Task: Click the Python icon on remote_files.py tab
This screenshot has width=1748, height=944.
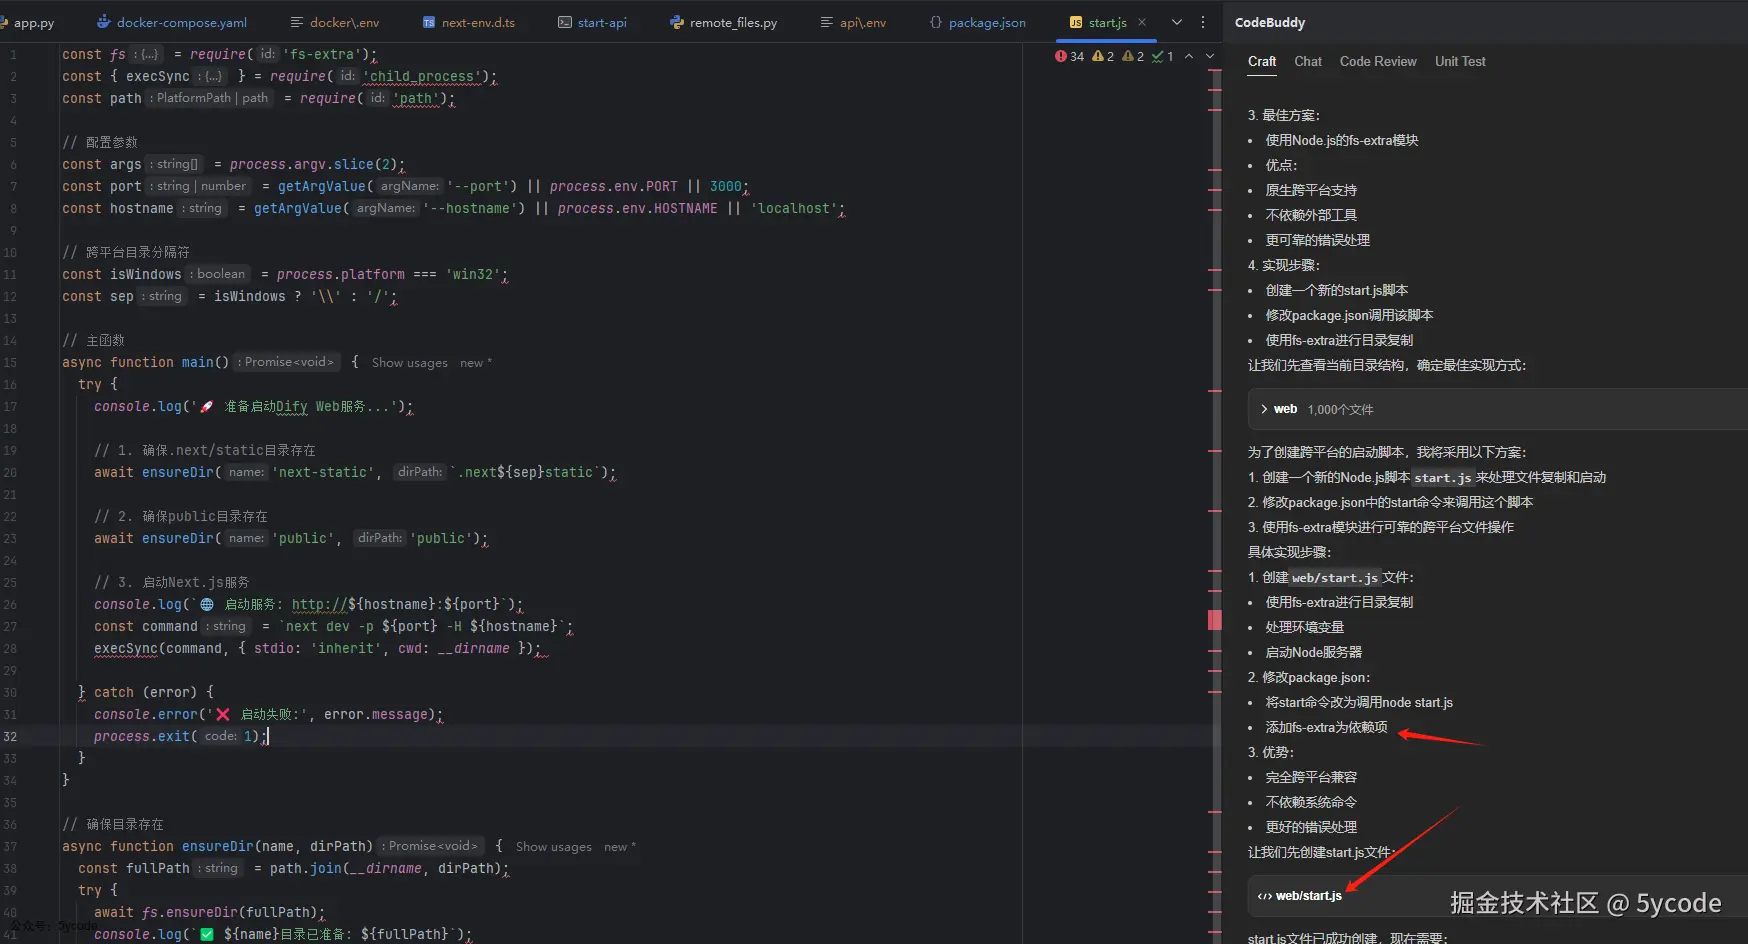Action: pos(677,22)
